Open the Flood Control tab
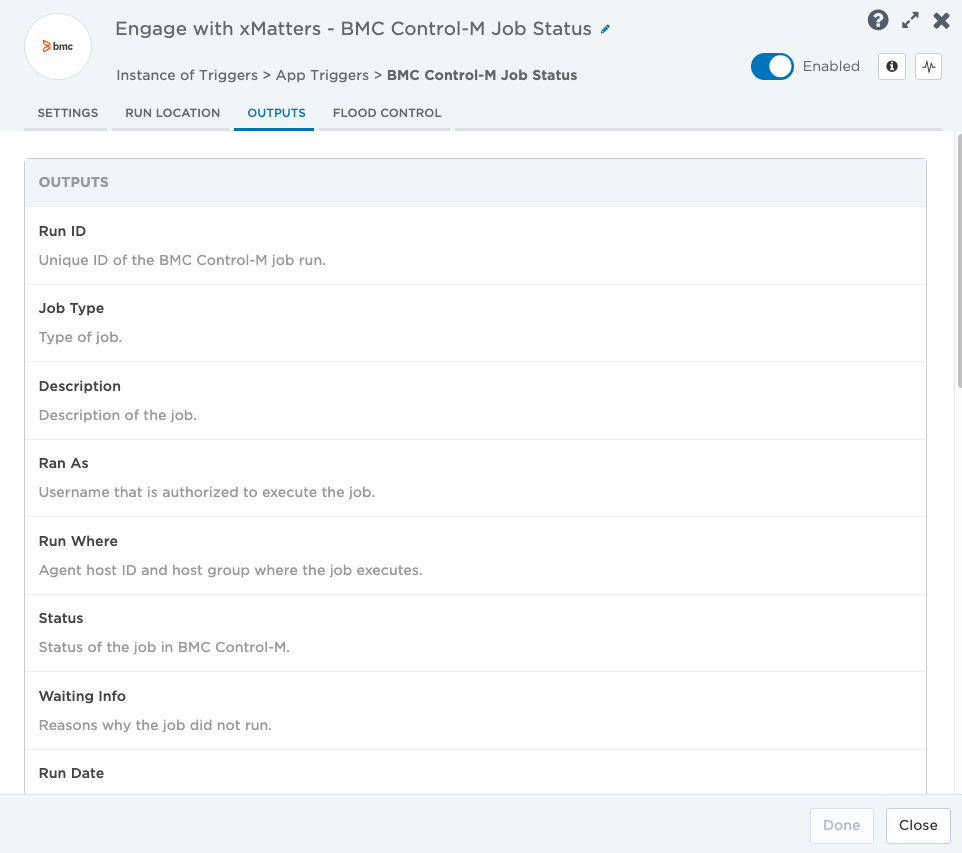Screen dimensions: 962x853 tap(387, 113)
